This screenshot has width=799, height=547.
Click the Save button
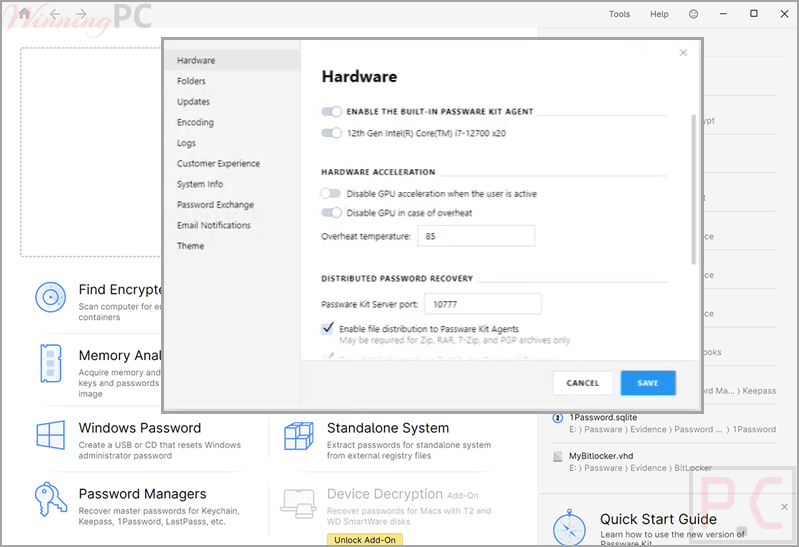click(x=648, y=383)
